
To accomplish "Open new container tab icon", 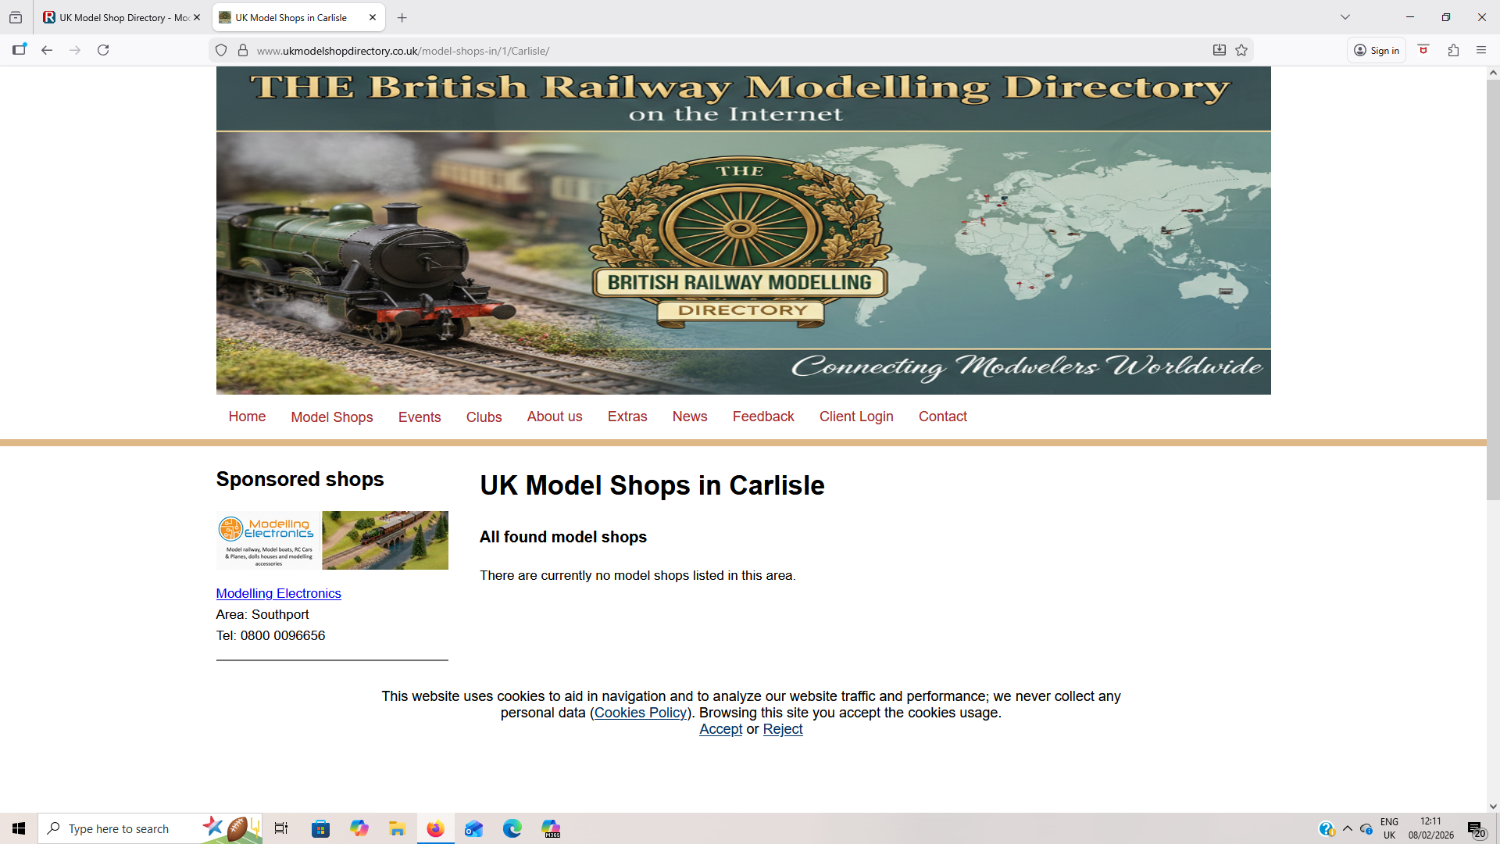I will click(19, 50).
